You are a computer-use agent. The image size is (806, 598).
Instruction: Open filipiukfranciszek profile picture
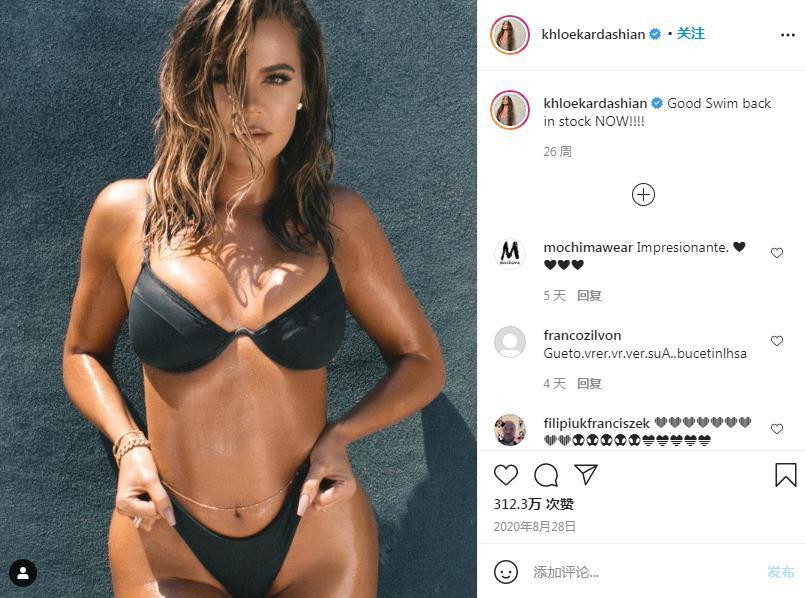coord(510,429)
